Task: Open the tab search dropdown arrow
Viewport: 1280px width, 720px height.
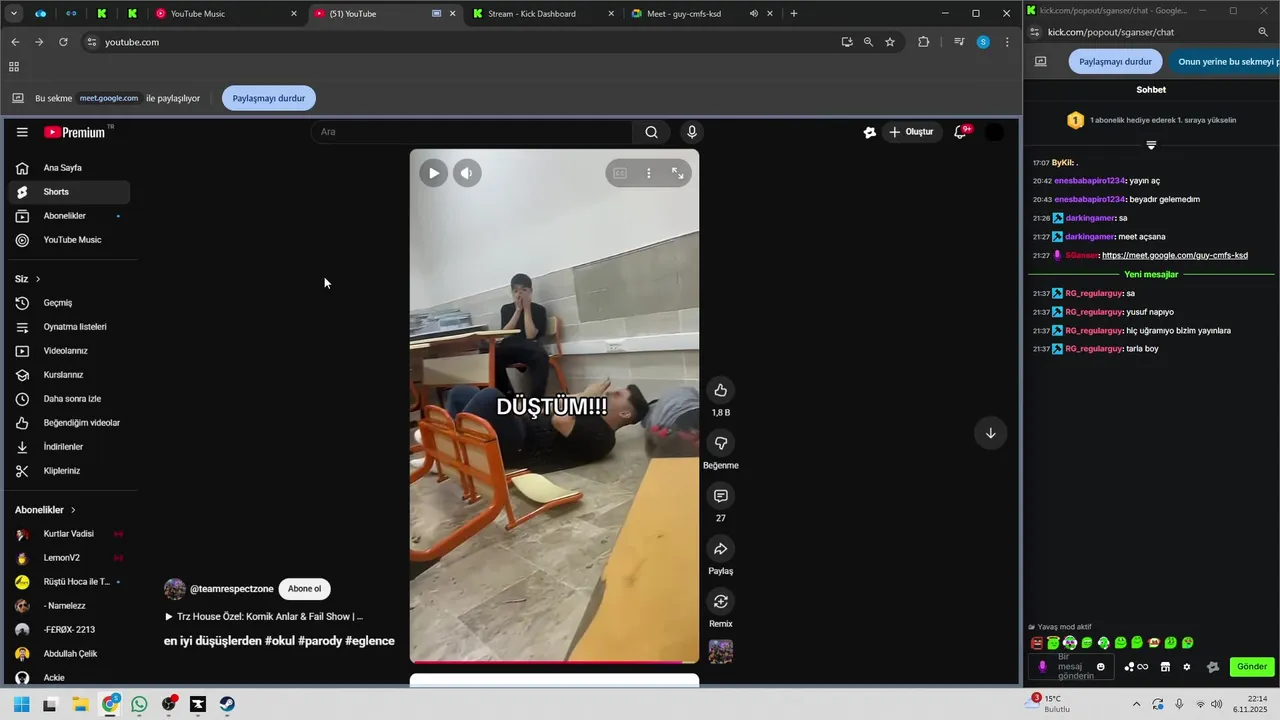Action: click(x=14, y=14)
